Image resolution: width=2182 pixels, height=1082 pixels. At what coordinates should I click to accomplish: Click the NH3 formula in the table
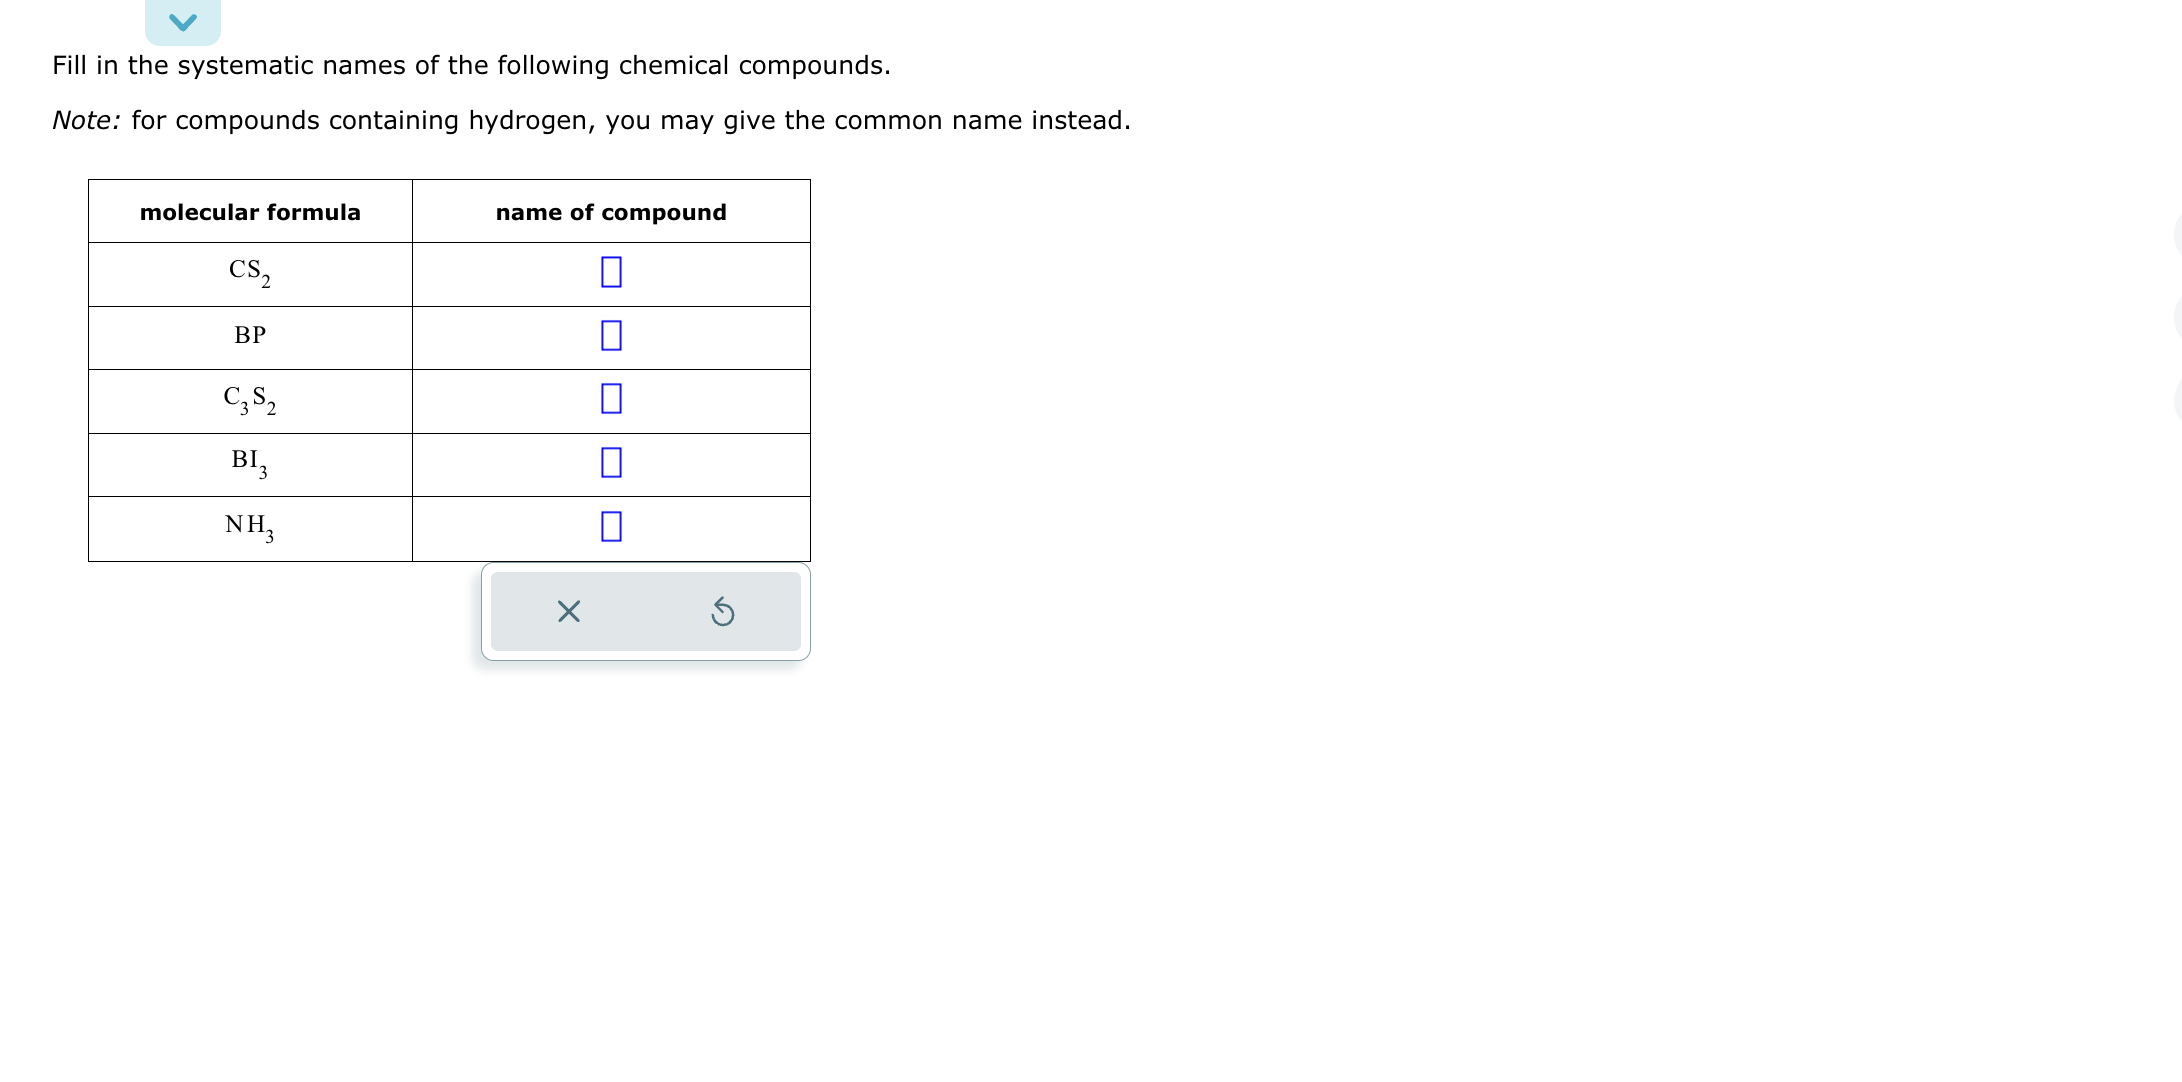point(250,527)
